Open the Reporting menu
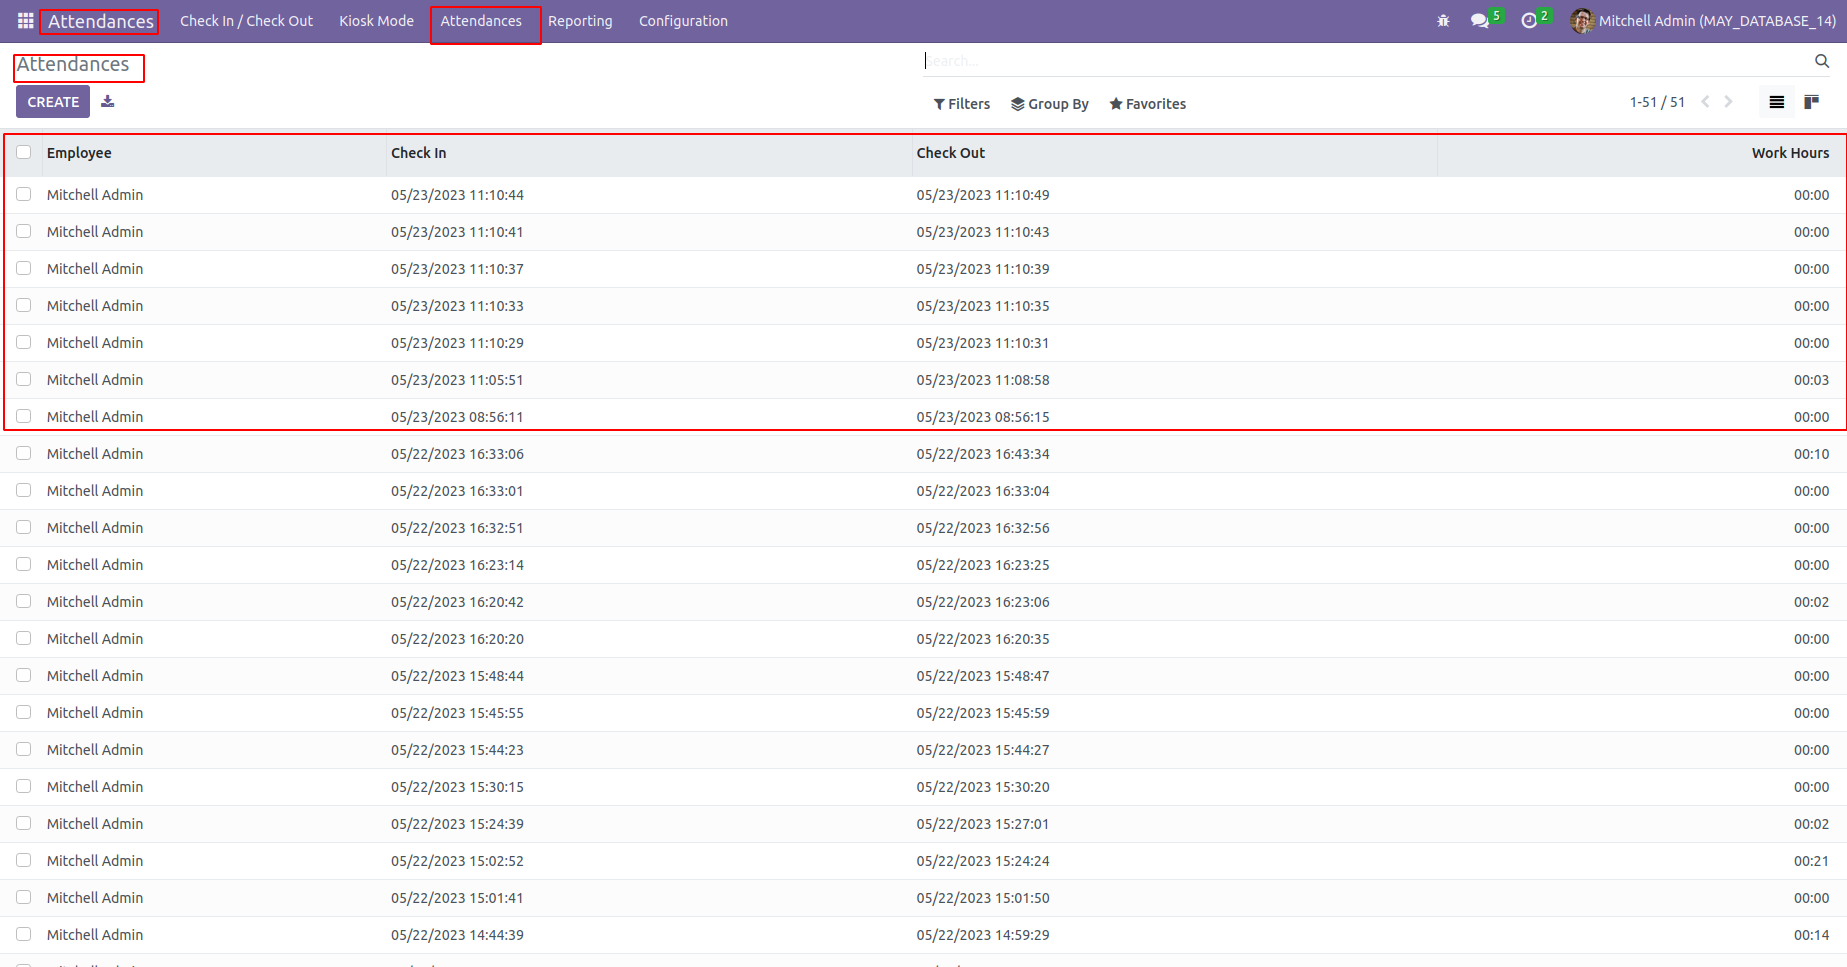Viewport: 1847px width, 967px height. [x=580, y=21]
